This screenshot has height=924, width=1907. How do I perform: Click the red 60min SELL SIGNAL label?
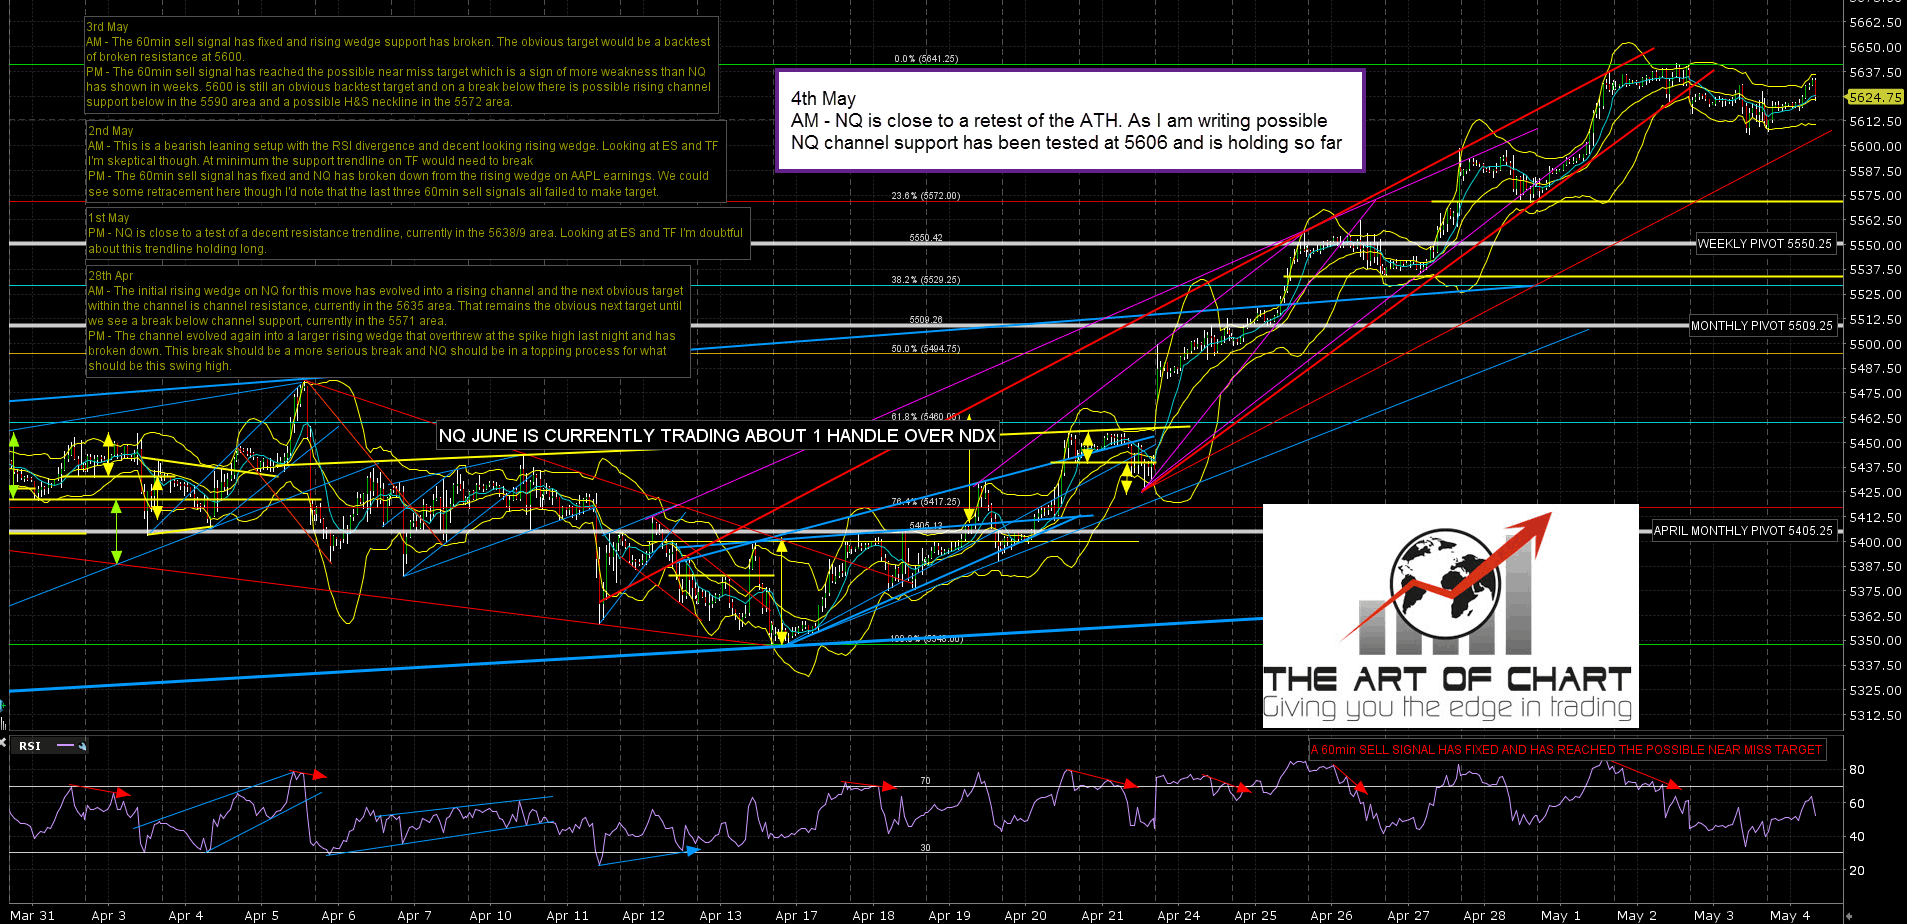[1566, 750]
